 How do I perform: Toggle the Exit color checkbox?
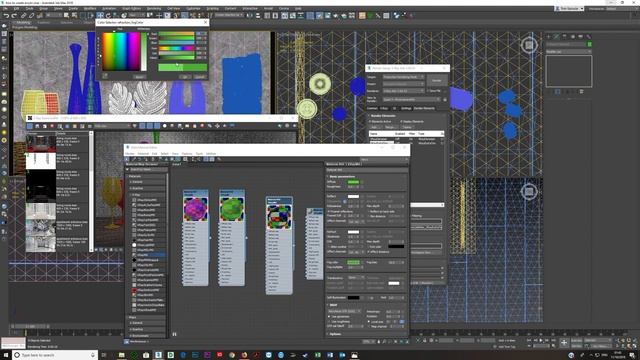click(369, 247)
